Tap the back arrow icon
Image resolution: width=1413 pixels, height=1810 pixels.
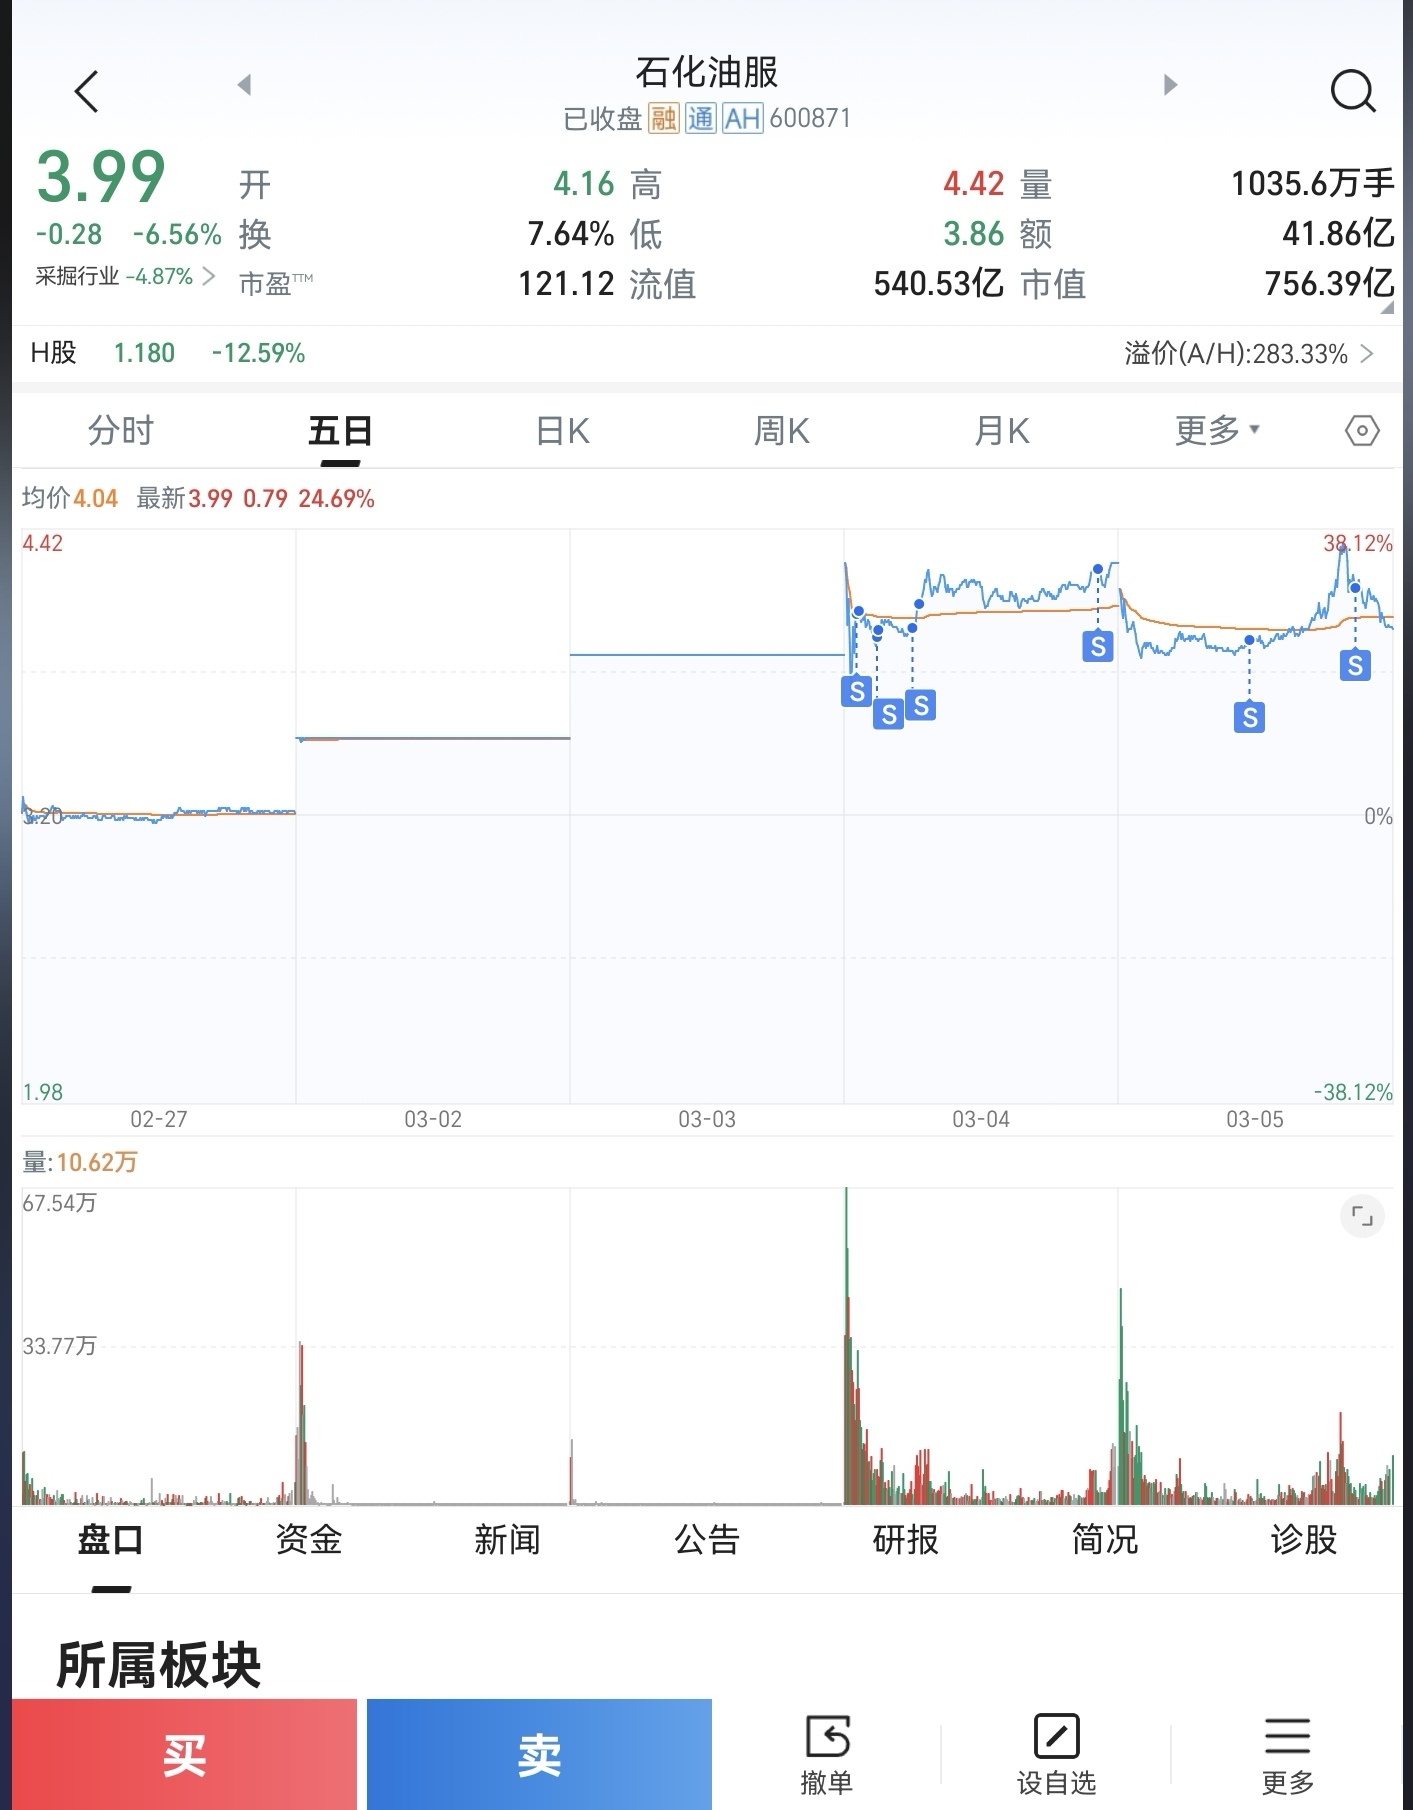87,92
